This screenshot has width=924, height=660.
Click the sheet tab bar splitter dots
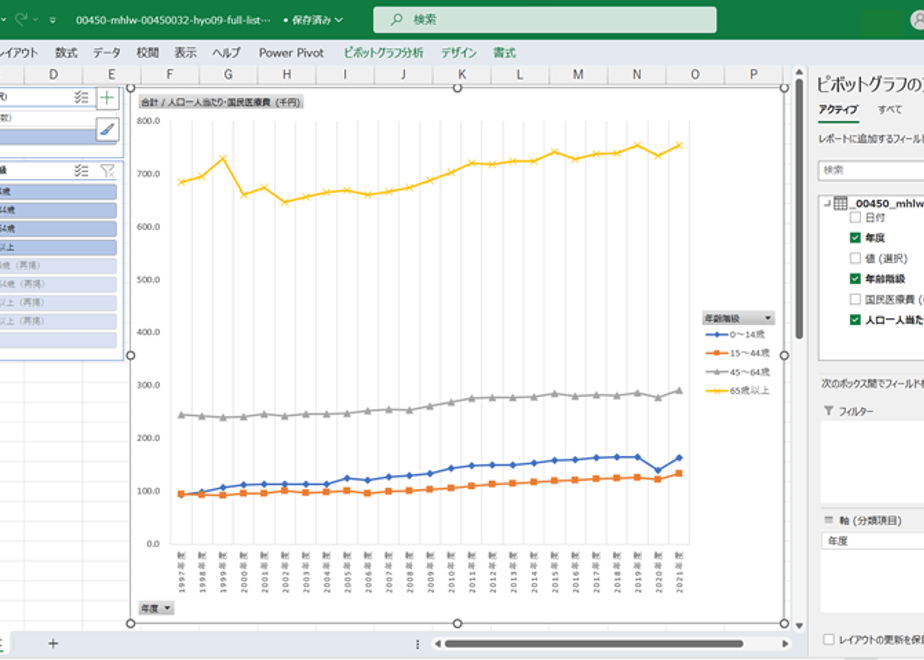pyautogui.click(x=418, y=644)
